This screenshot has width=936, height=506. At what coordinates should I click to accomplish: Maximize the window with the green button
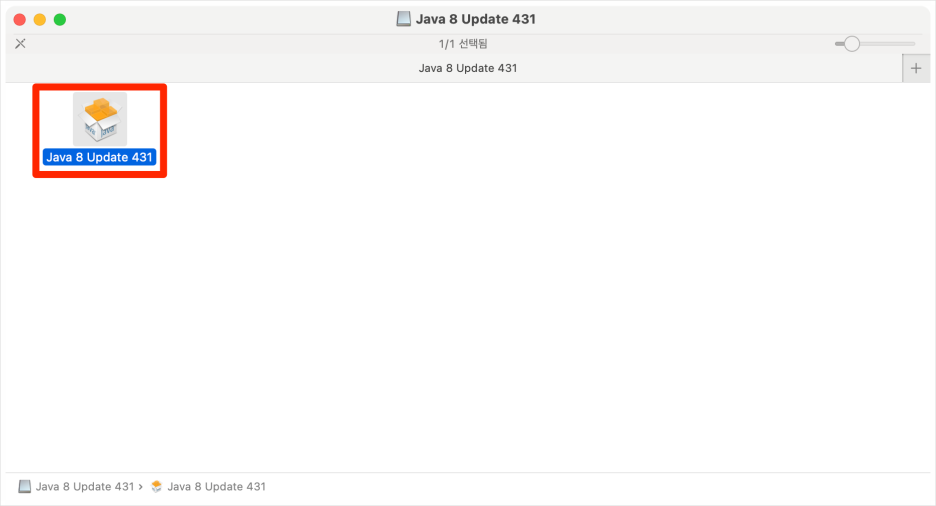point(60,20)
